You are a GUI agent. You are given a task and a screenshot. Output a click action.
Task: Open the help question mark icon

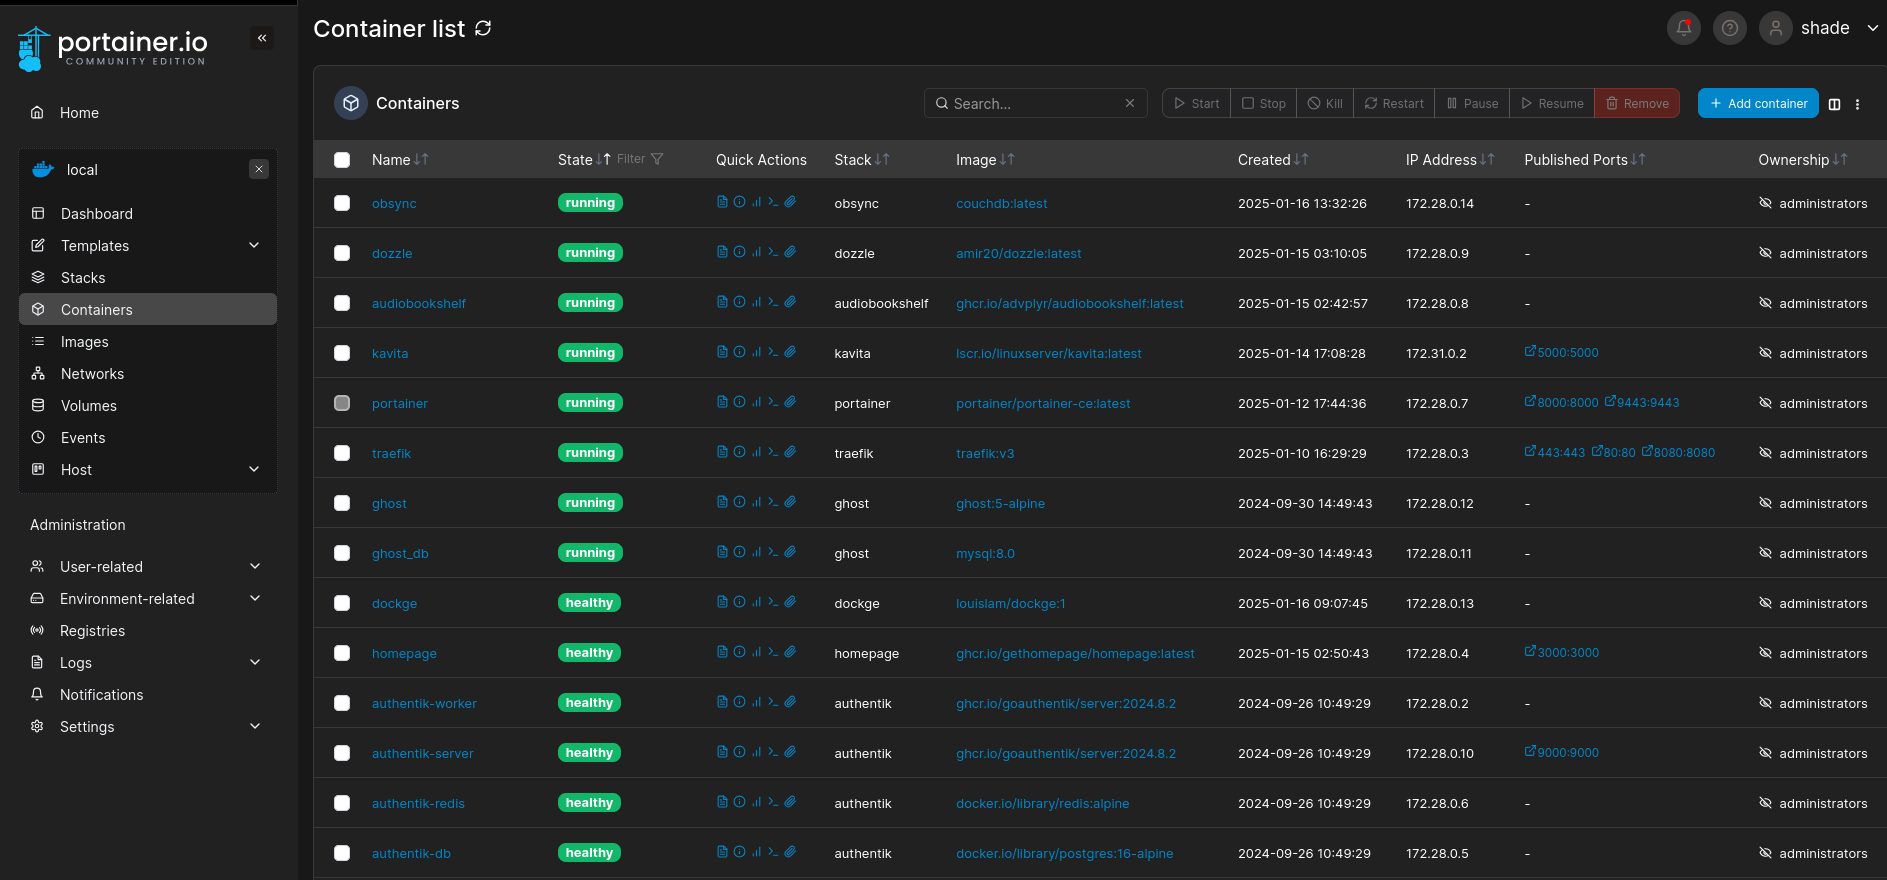(1730, 28)
